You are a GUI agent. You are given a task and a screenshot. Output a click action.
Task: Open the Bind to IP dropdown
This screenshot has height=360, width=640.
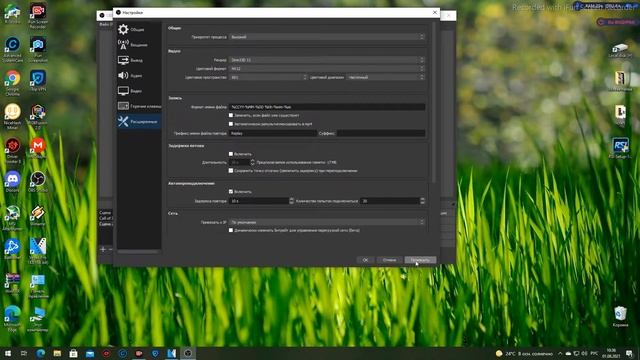coord(327,222)
